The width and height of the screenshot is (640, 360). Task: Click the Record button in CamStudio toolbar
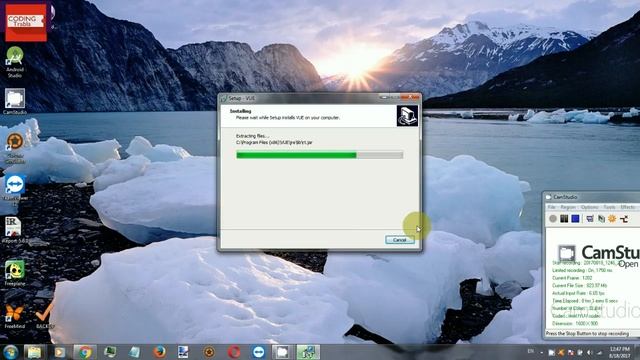(553, 219)
